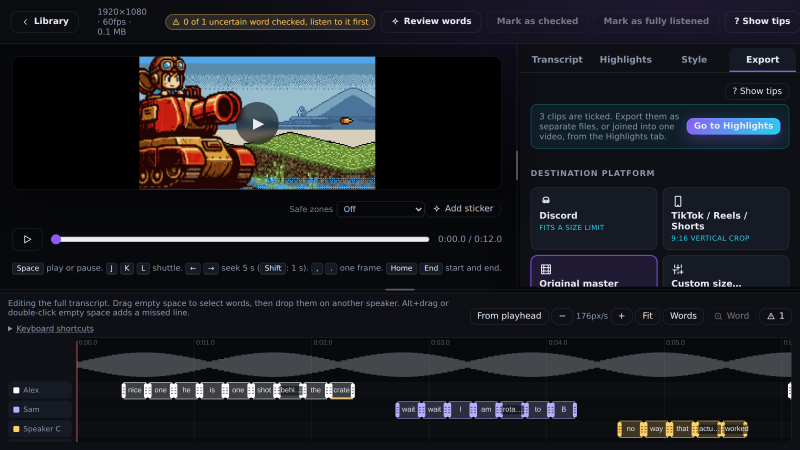Viewport: 800px width, 450px height.
Task: Click the Discord headset icon
Action: click(x=545, y=200)
